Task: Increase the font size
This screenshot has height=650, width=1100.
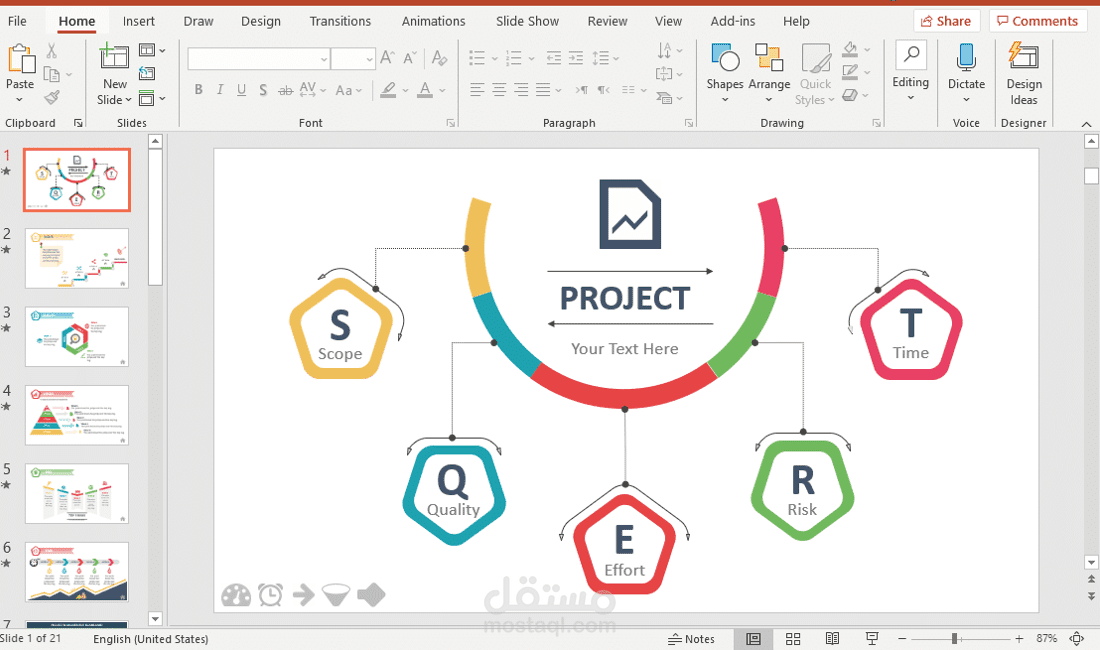Action: 387,58
